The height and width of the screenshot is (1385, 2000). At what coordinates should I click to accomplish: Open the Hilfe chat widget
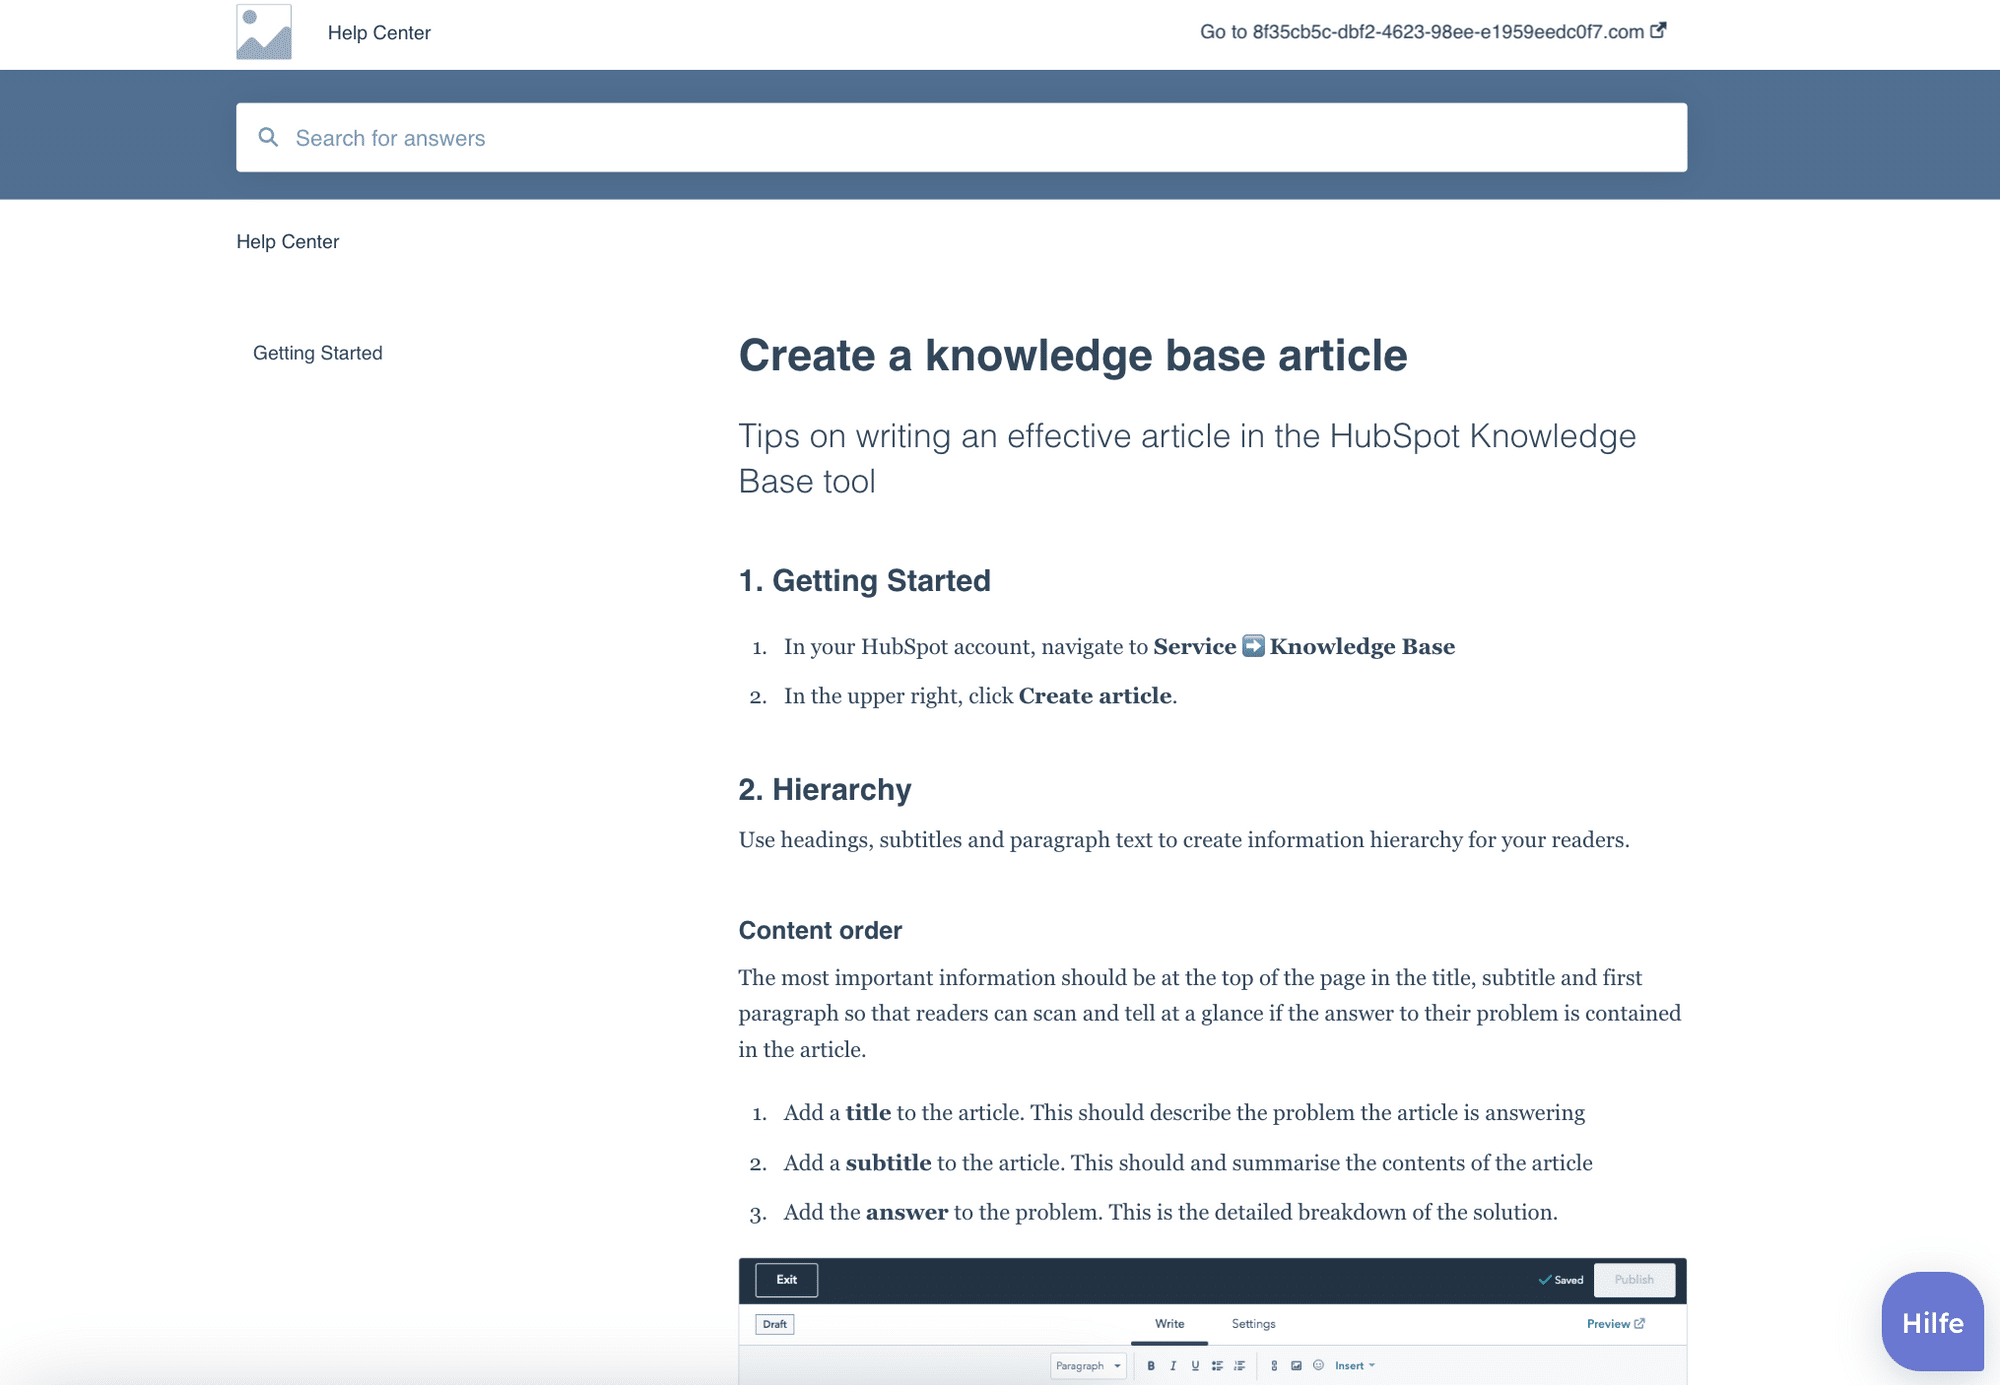click(1932, 1321)
